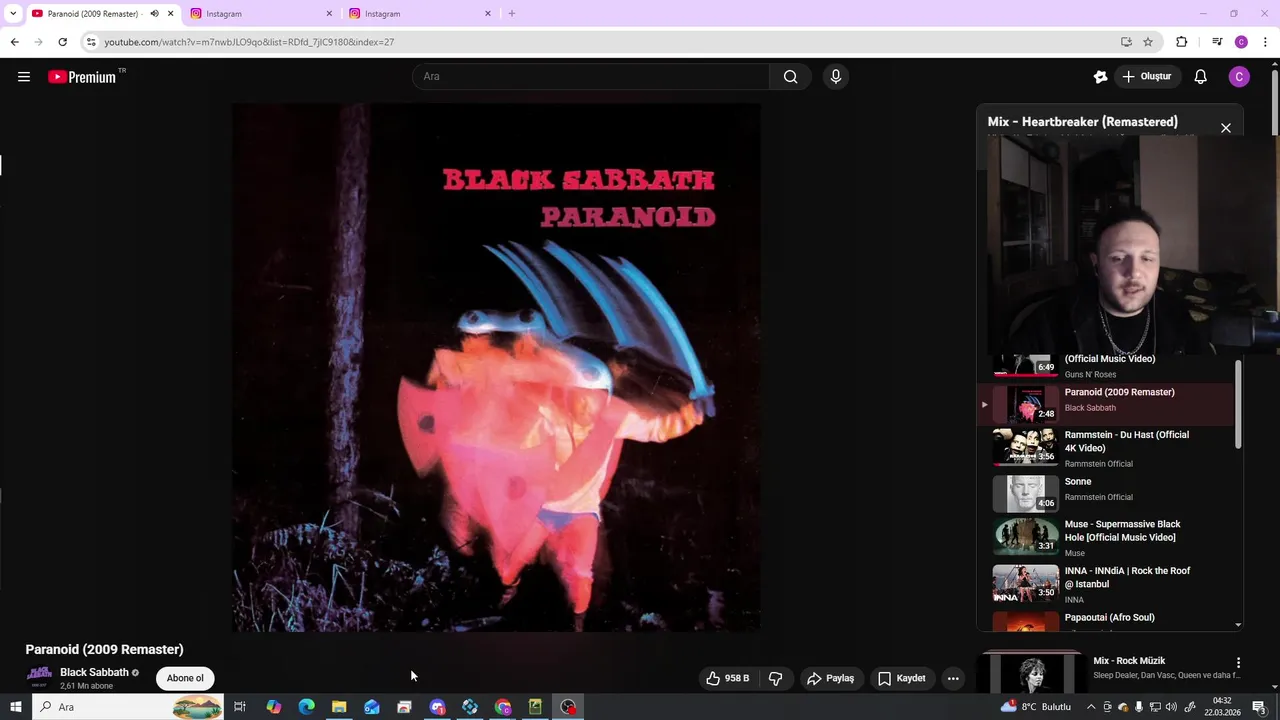Open the media control icon in toolbar

click(x=1217, y=42)
